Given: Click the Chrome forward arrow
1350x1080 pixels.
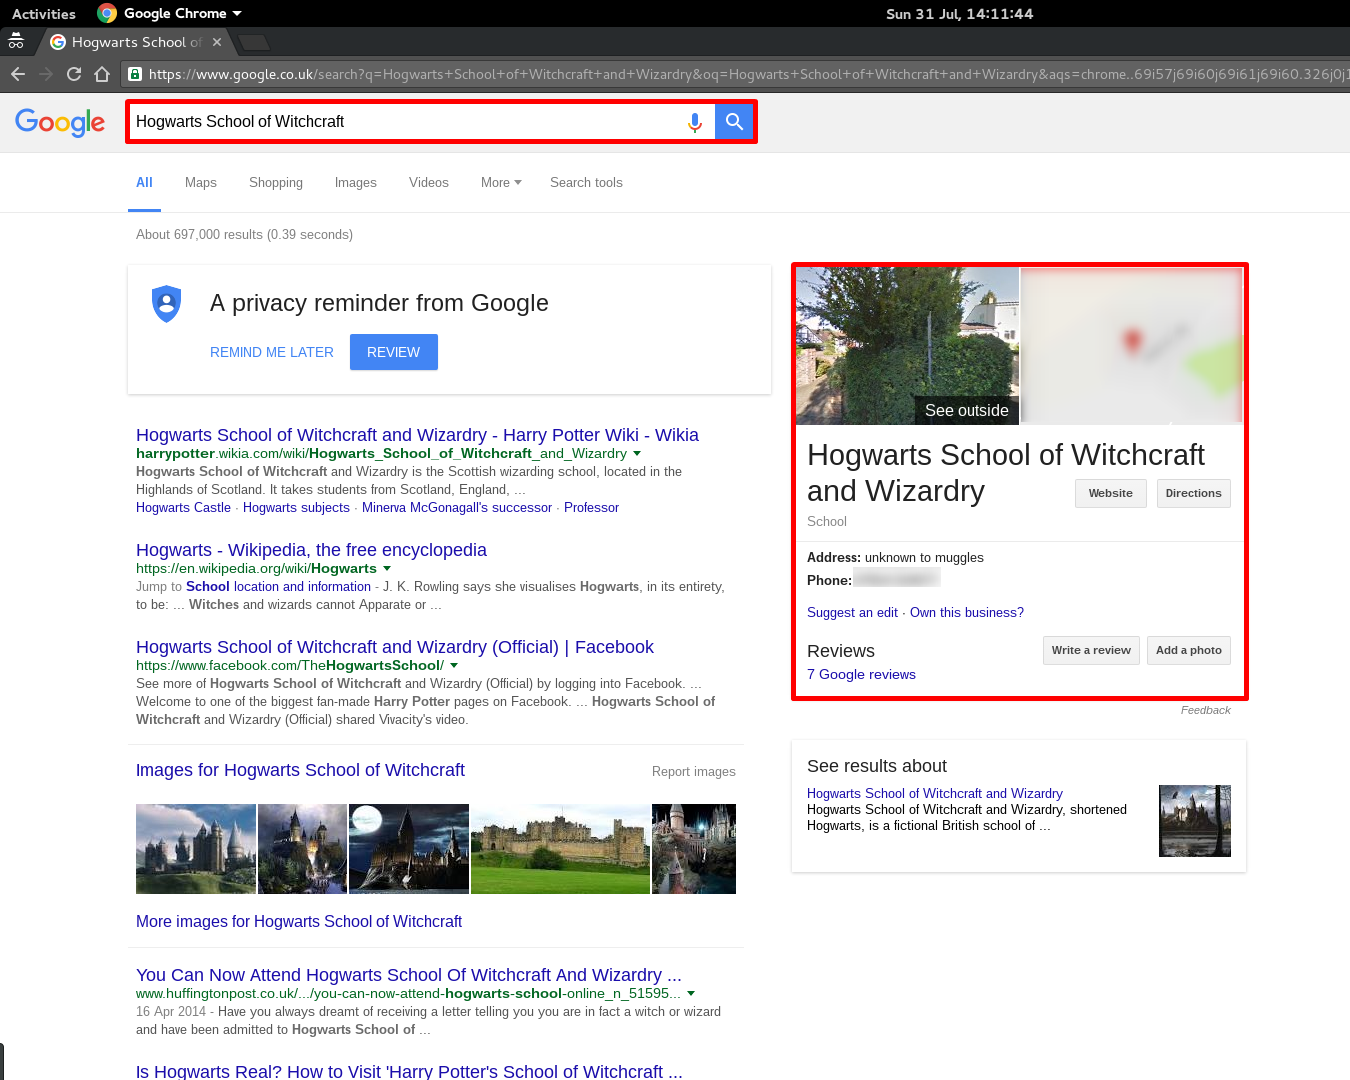Looking at the screenshot, I should click(45, 74).
